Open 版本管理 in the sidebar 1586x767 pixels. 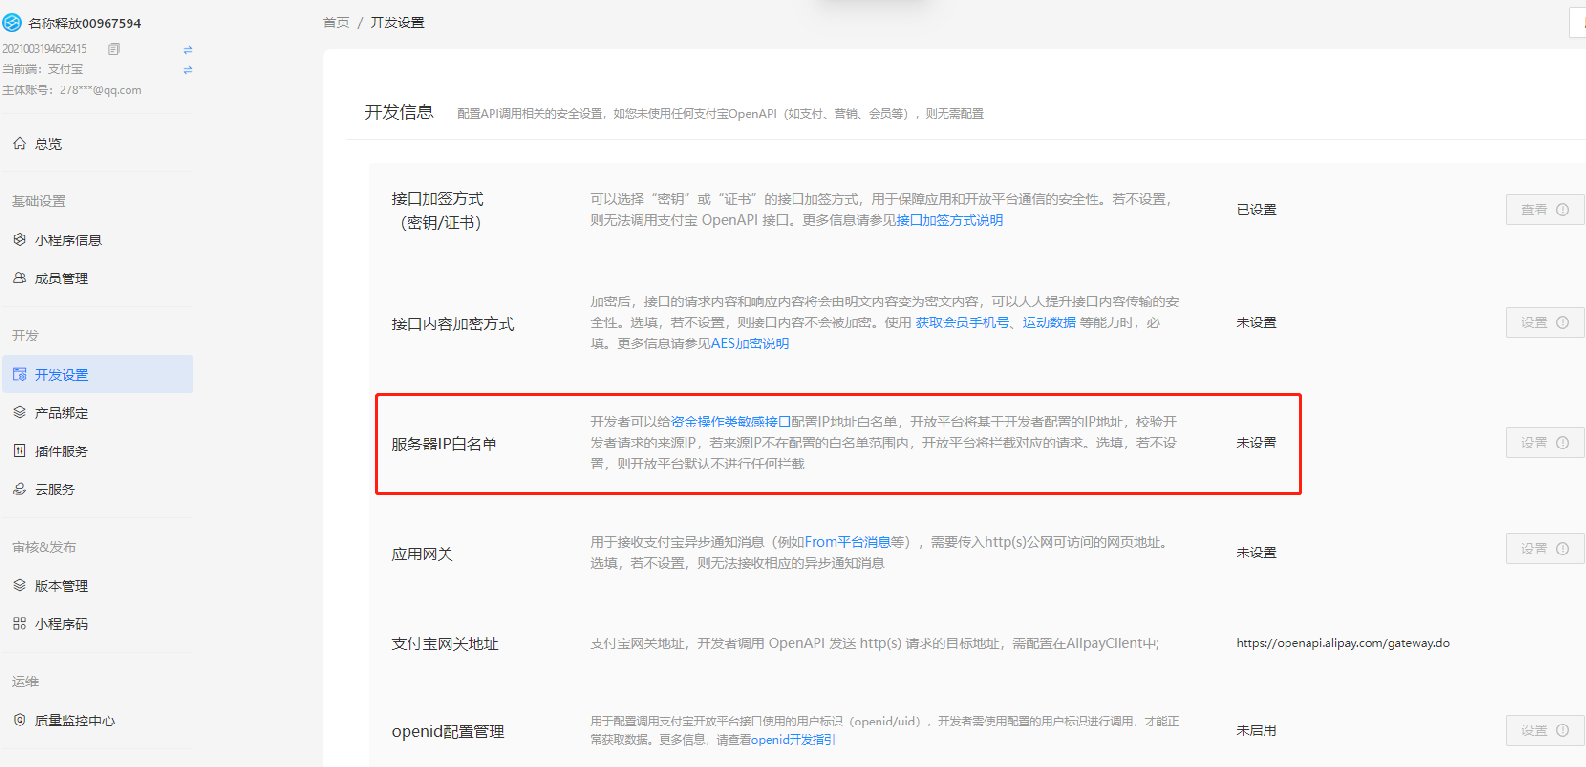[61, 586]
